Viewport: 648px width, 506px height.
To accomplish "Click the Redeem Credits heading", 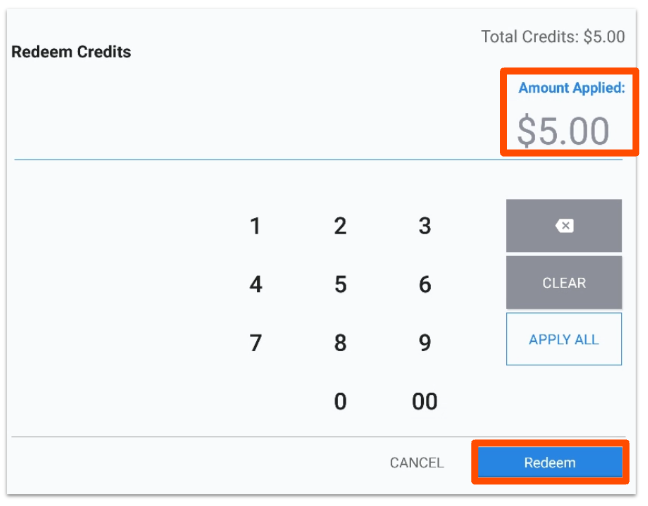I will (x=71, y=52).
